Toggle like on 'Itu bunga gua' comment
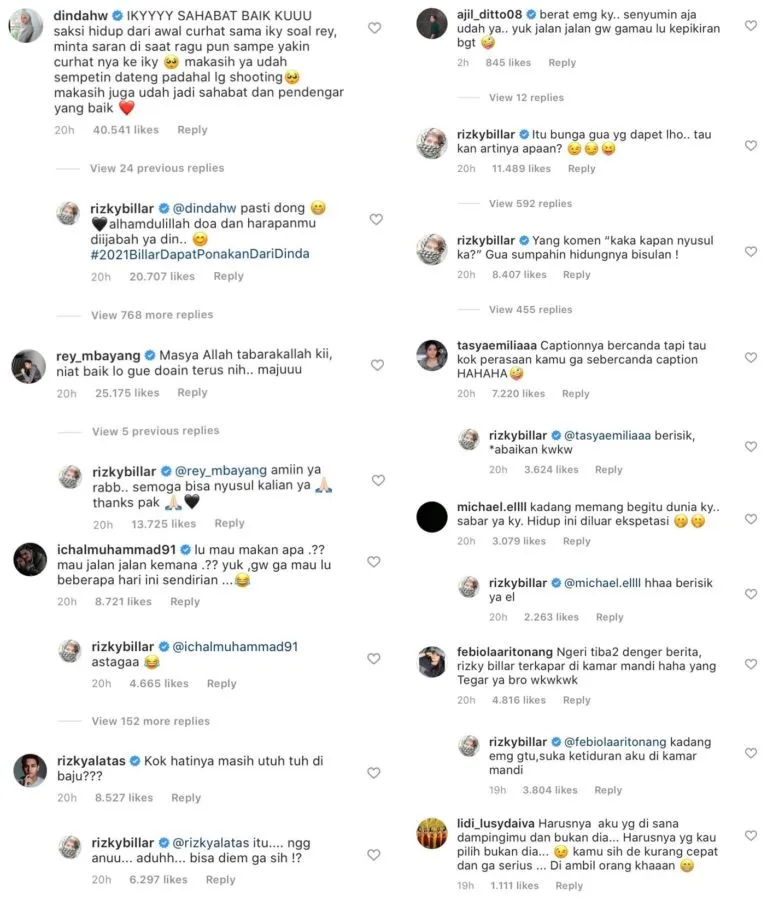Viewport: 779px width, 900px height. coord(751,146)
